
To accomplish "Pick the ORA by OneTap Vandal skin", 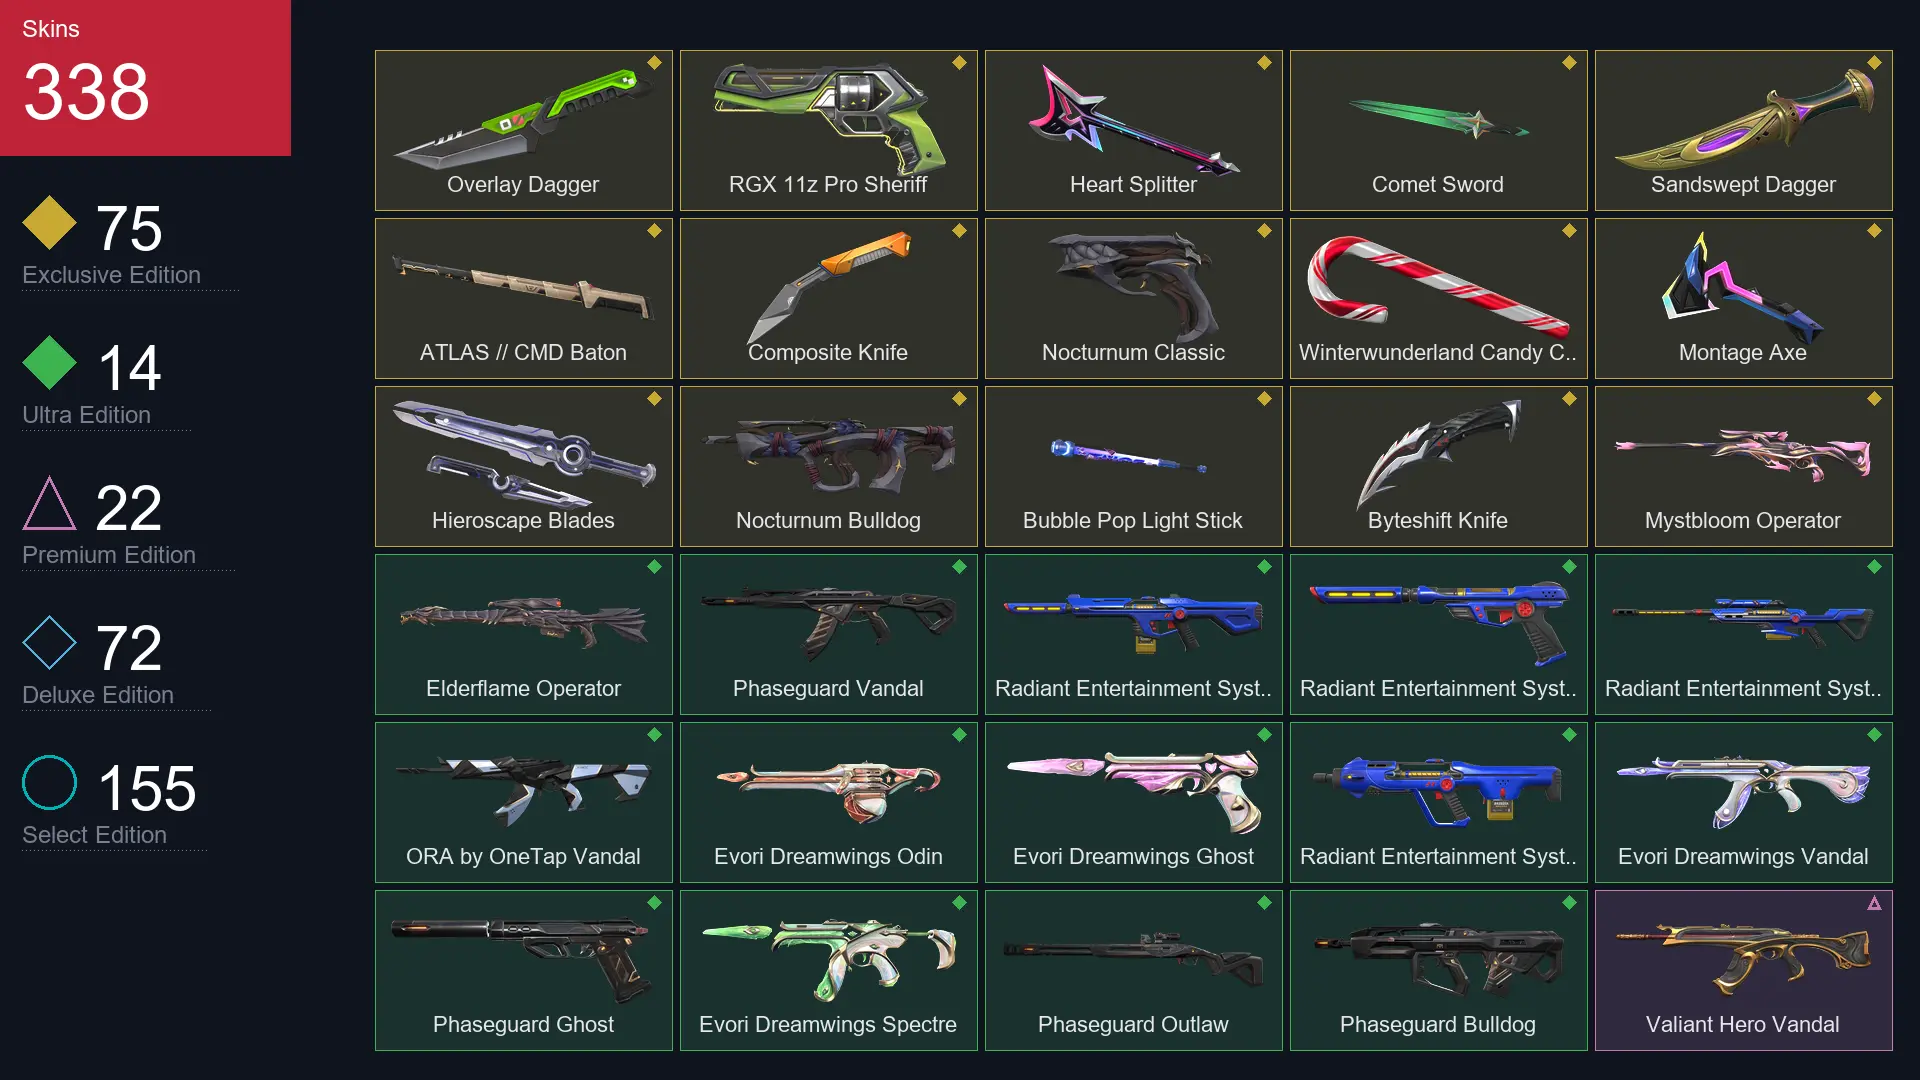I will 523,802.
